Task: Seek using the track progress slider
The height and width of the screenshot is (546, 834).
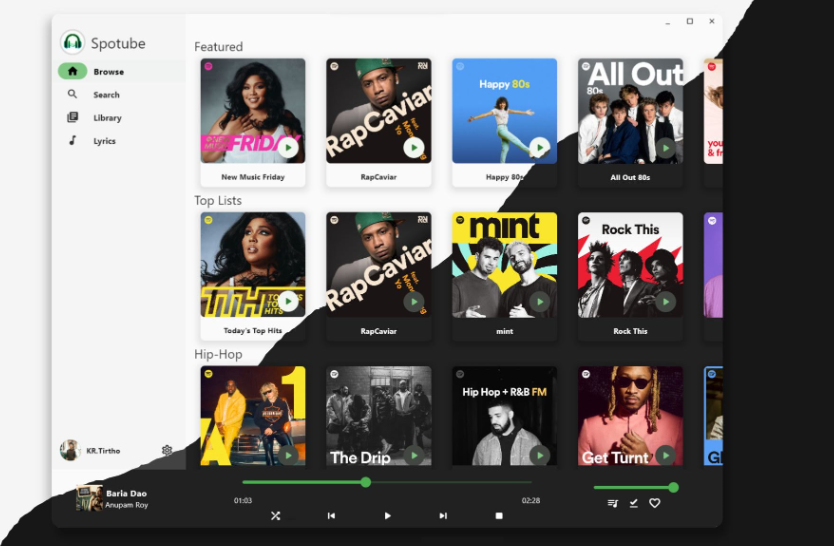Action: [x=387, y=482]
